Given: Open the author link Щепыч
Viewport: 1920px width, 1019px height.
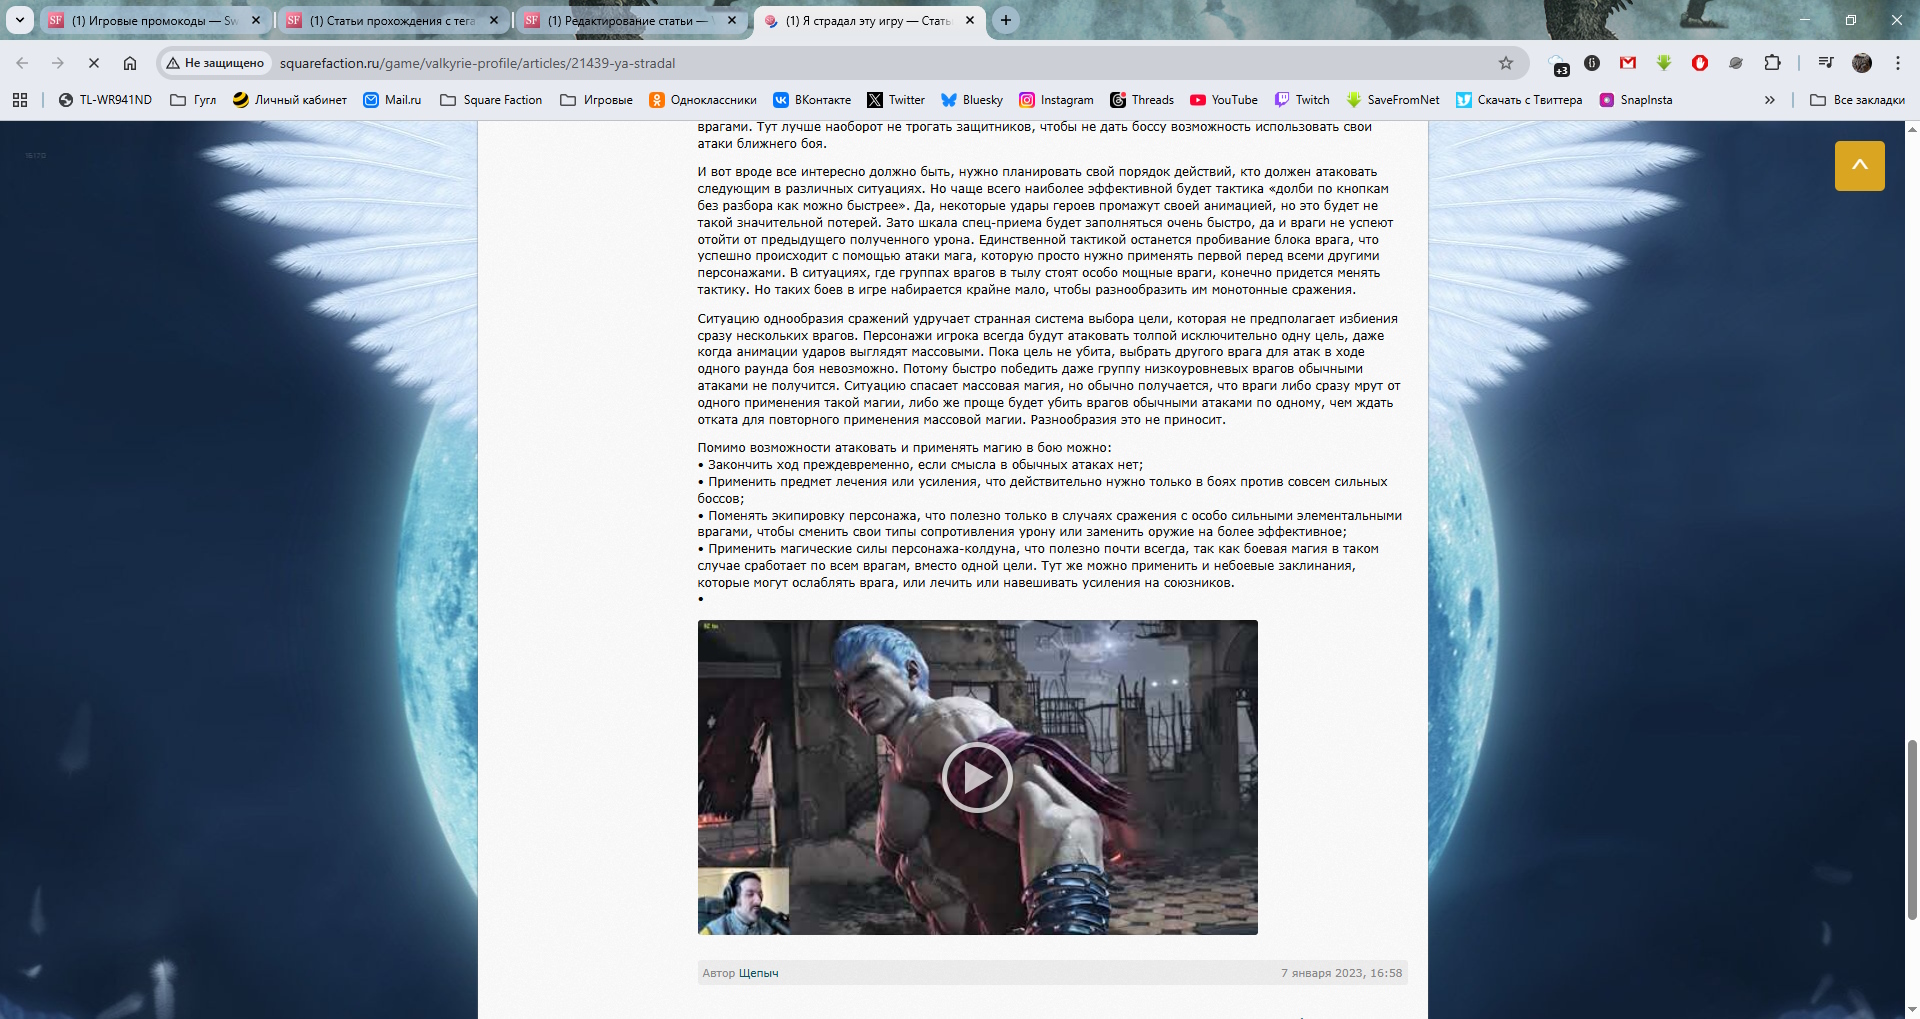Looking at the screenshot, I should pyautogui.click(x=758, y=973).
